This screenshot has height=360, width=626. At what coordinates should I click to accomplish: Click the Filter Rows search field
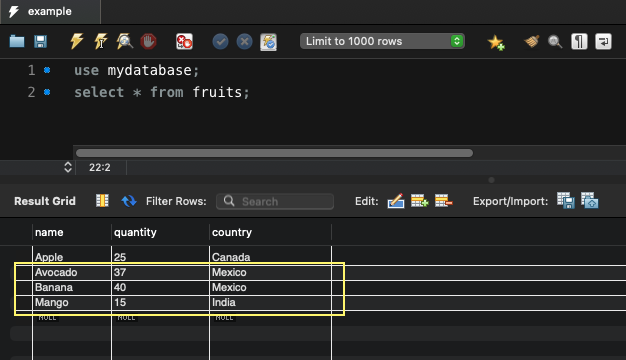(275, 201)
